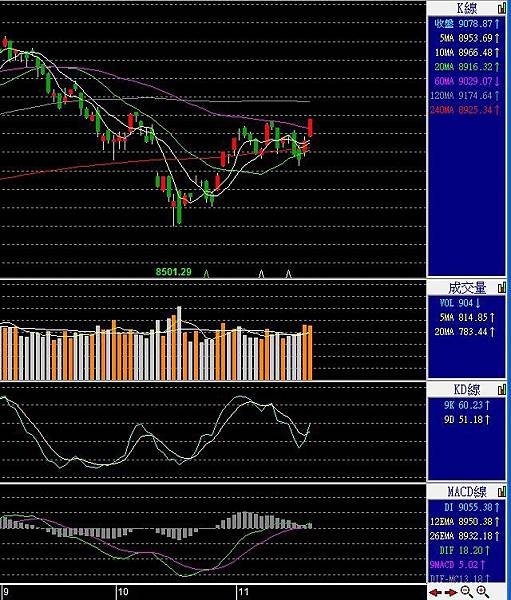Click the 12EMA 8950.38 row

(465, 522)
